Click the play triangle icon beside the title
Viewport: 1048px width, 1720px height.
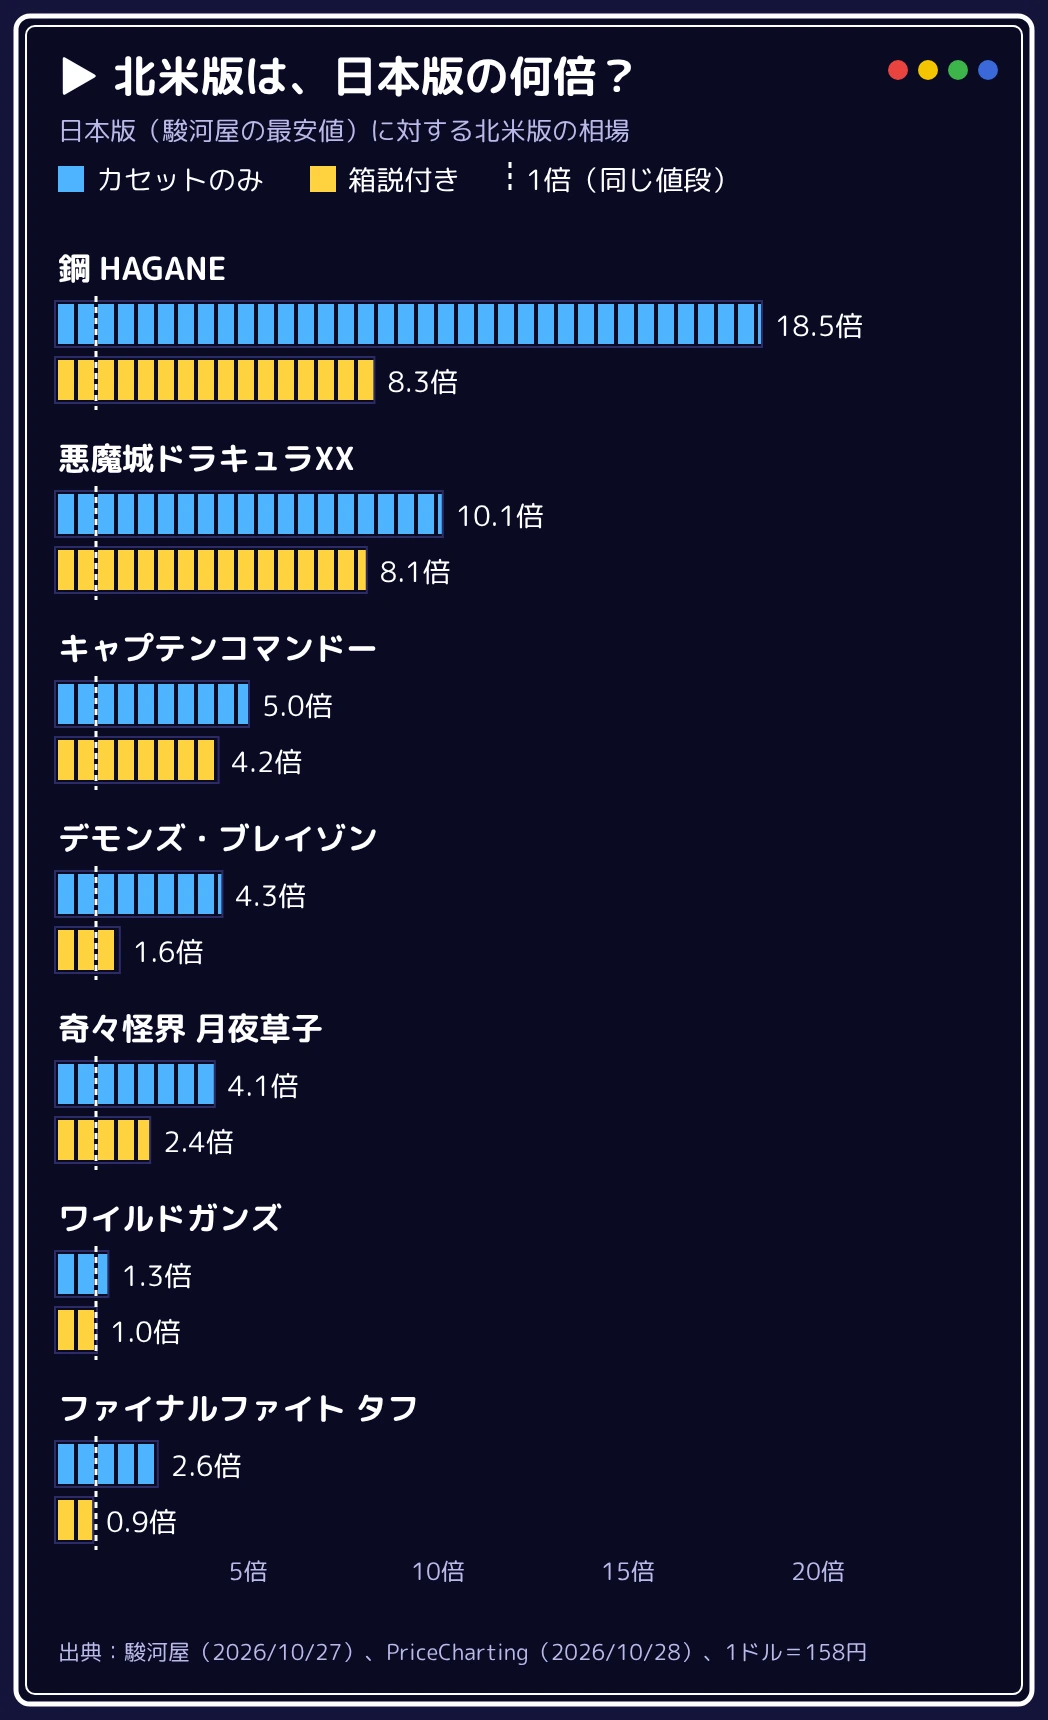pos(79,76)
